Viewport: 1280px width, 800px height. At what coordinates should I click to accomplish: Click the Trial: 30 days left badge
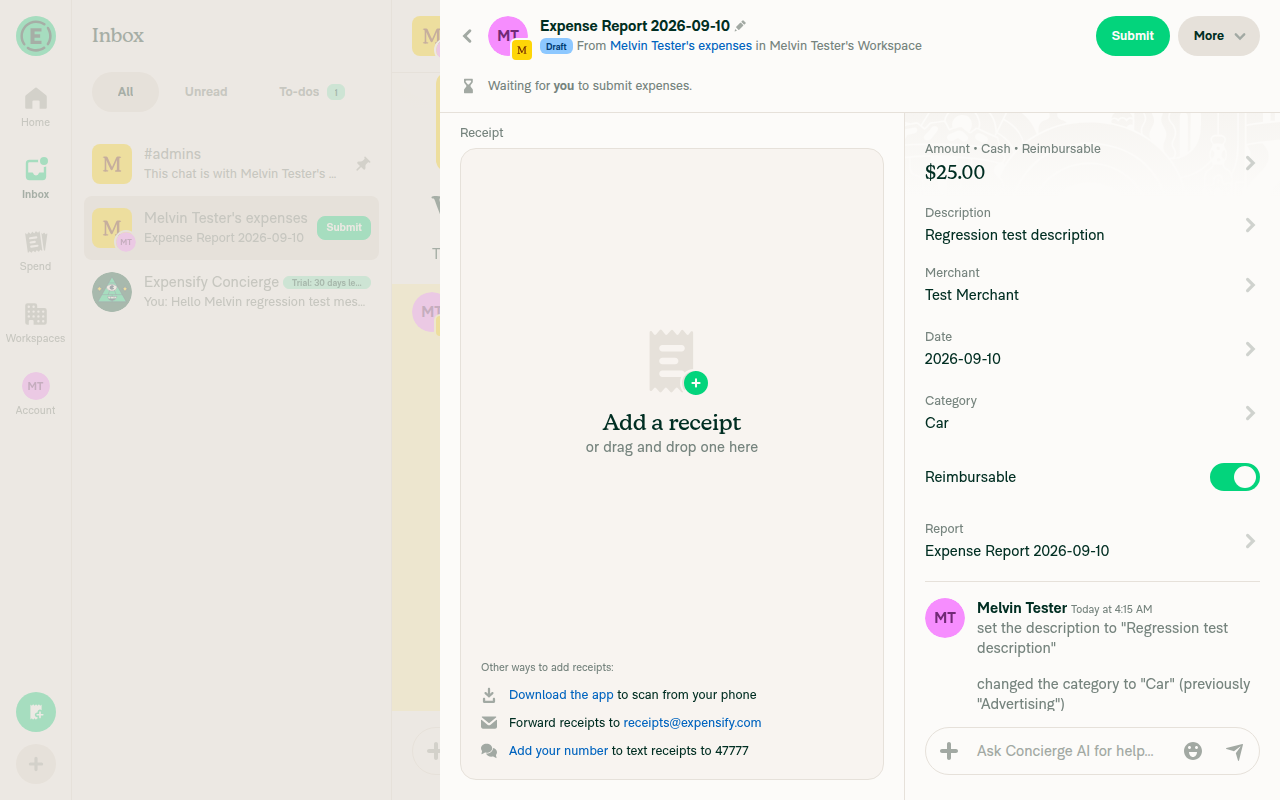click(327, 283)
